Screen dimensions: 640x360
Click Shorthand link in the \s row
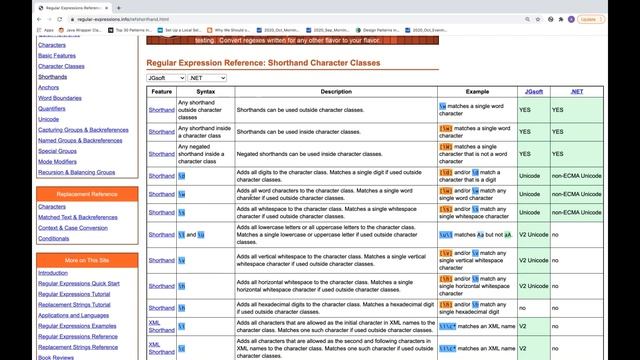coord(162,213)
